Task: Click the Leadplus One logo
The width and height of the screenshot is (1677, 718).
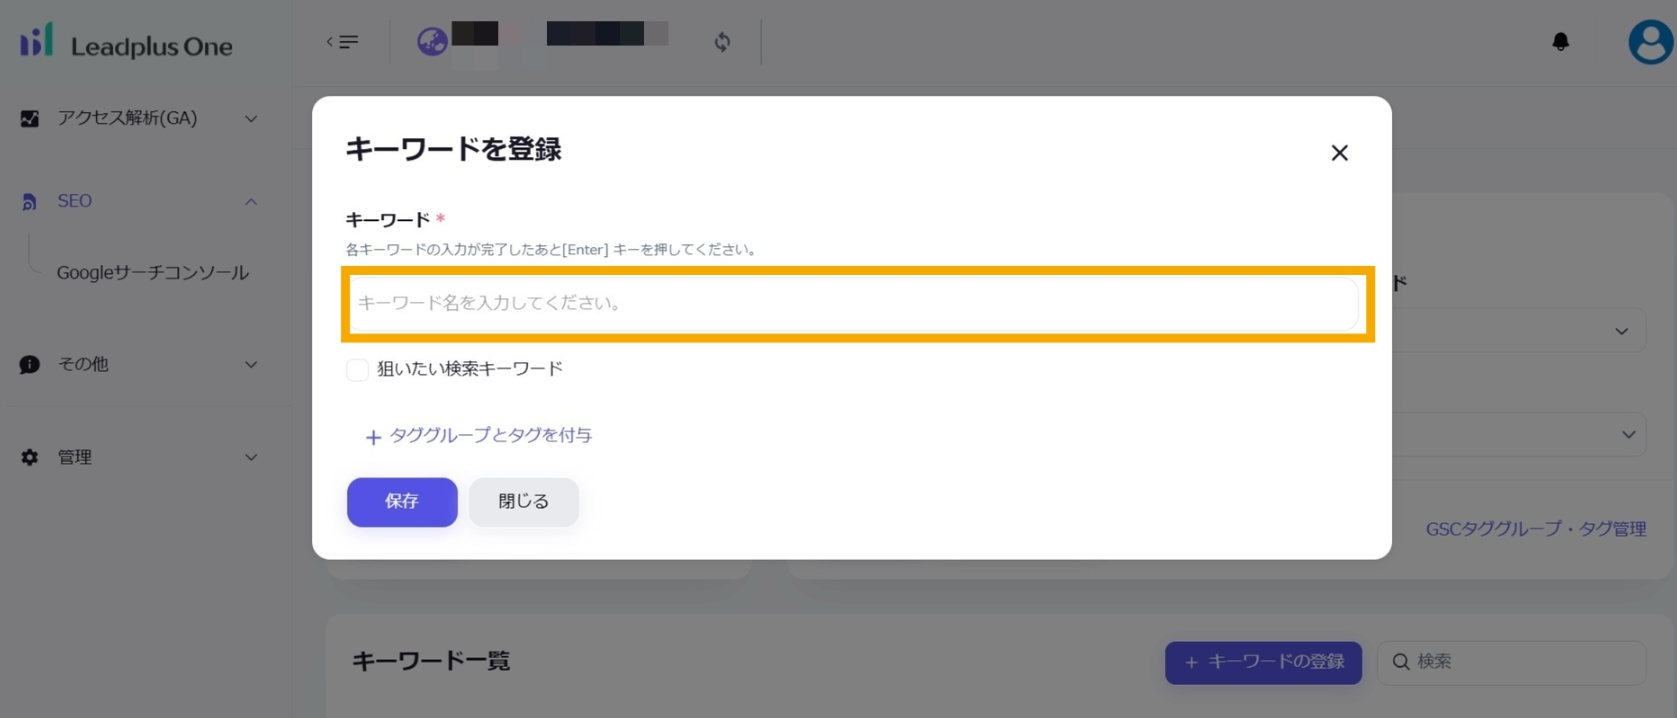Action: point(126,43)
